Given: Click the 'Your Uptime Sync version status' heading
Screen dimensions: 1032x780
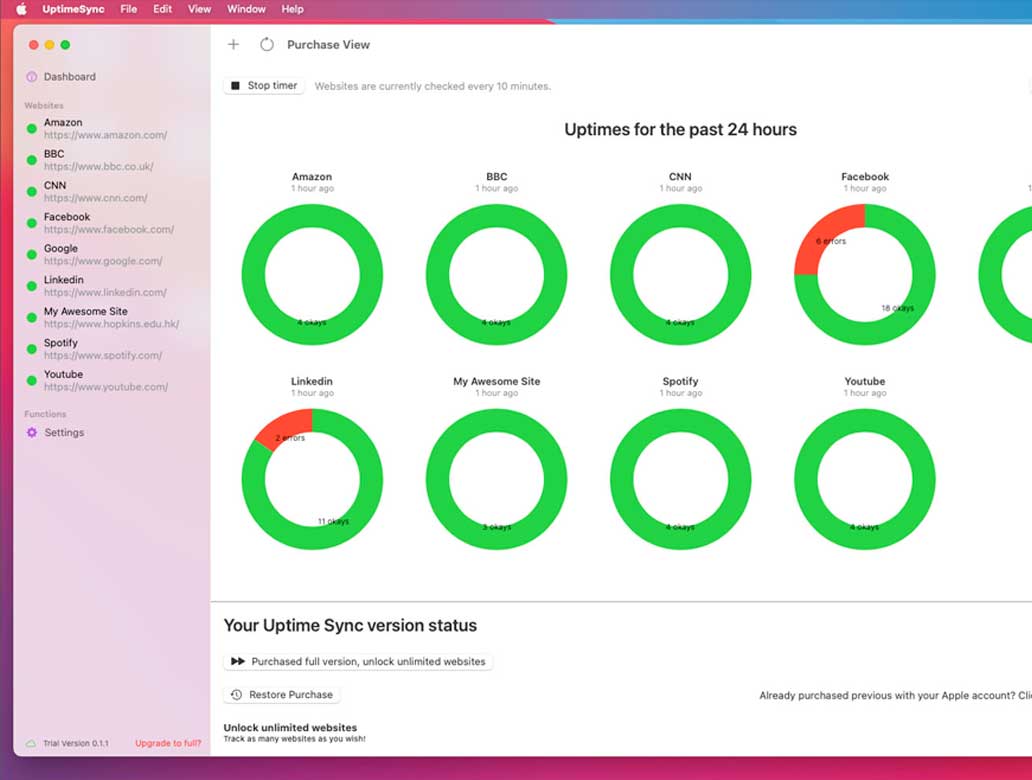Looking at the screenshot, I should click(x=350, y=625).
